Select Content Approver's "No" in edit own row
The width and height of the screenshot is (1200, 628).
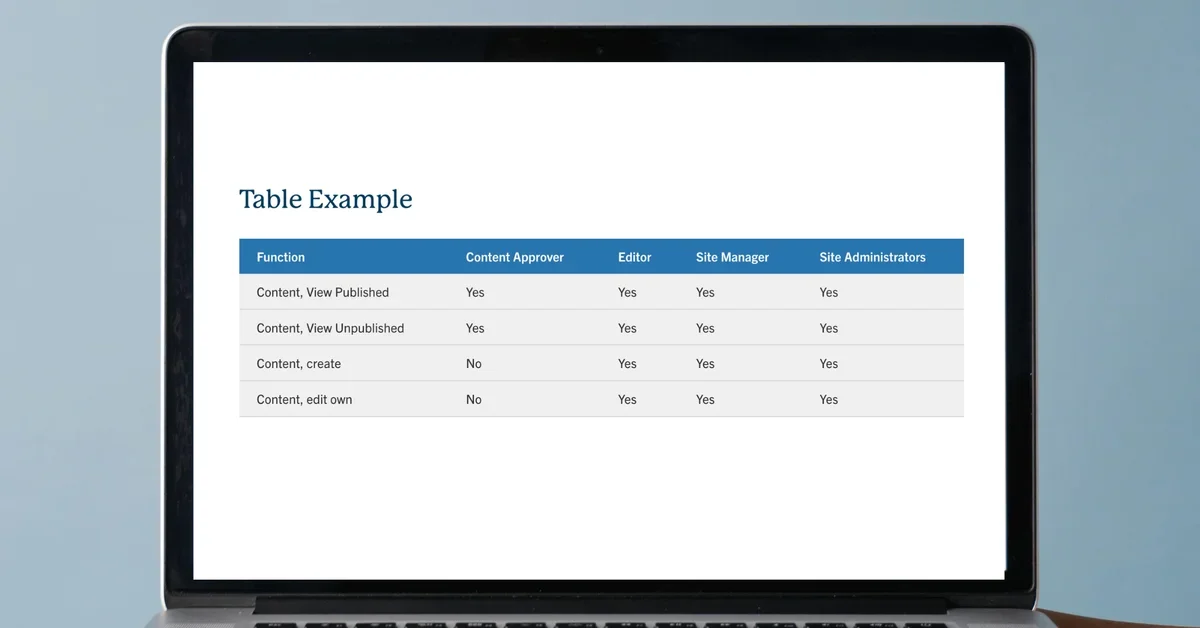click(x=473, y=399)
